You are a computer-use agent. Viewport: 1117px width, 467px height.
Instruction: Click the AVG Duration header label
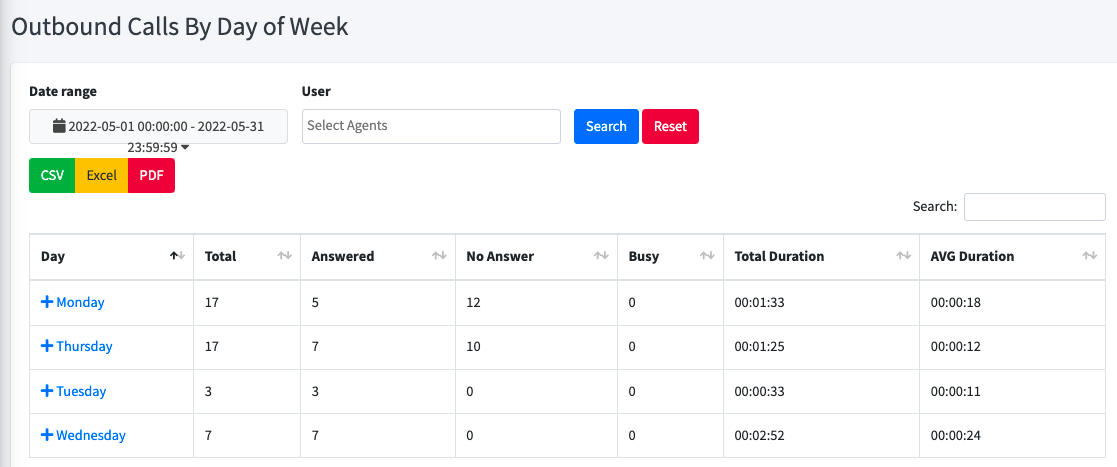(972, 256)
